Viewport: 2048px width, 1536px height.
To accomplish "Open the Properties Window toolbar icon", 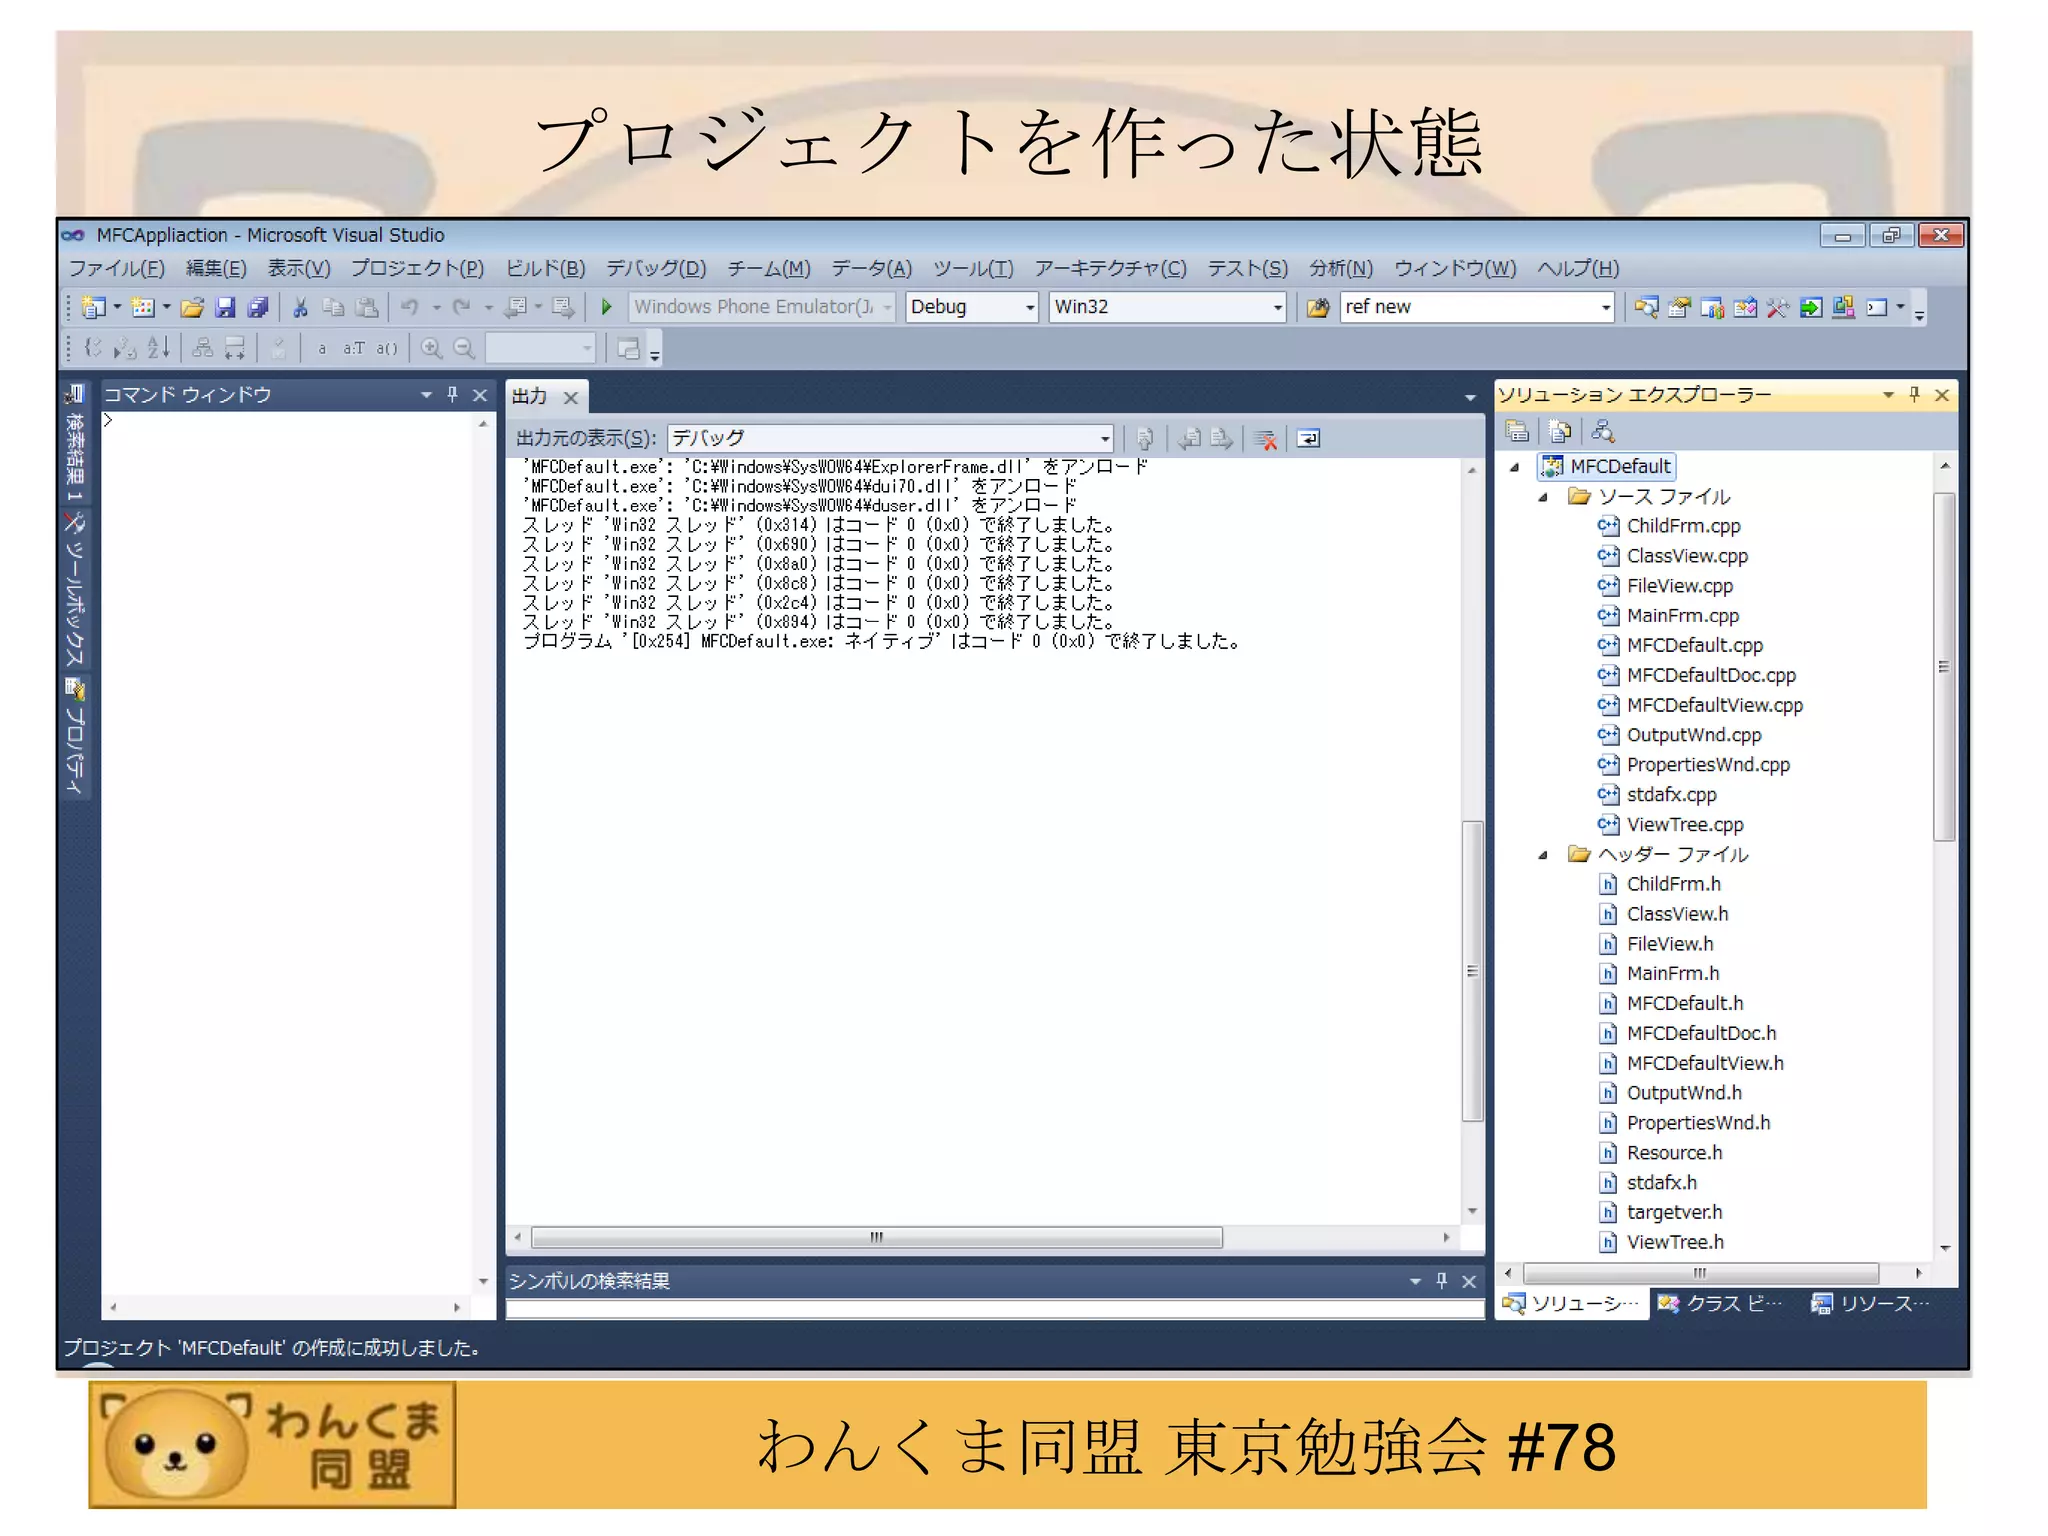I will (1680, 307).
